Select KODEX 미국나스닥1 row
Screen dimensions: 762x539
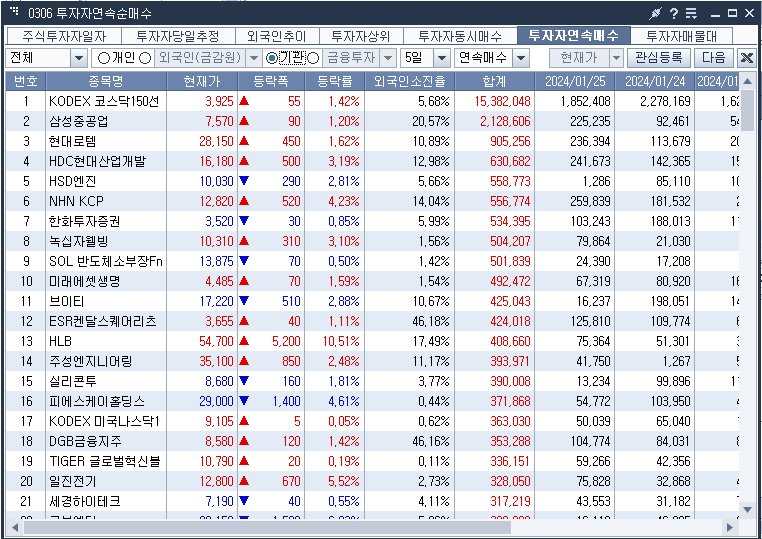tap(372, 421)
